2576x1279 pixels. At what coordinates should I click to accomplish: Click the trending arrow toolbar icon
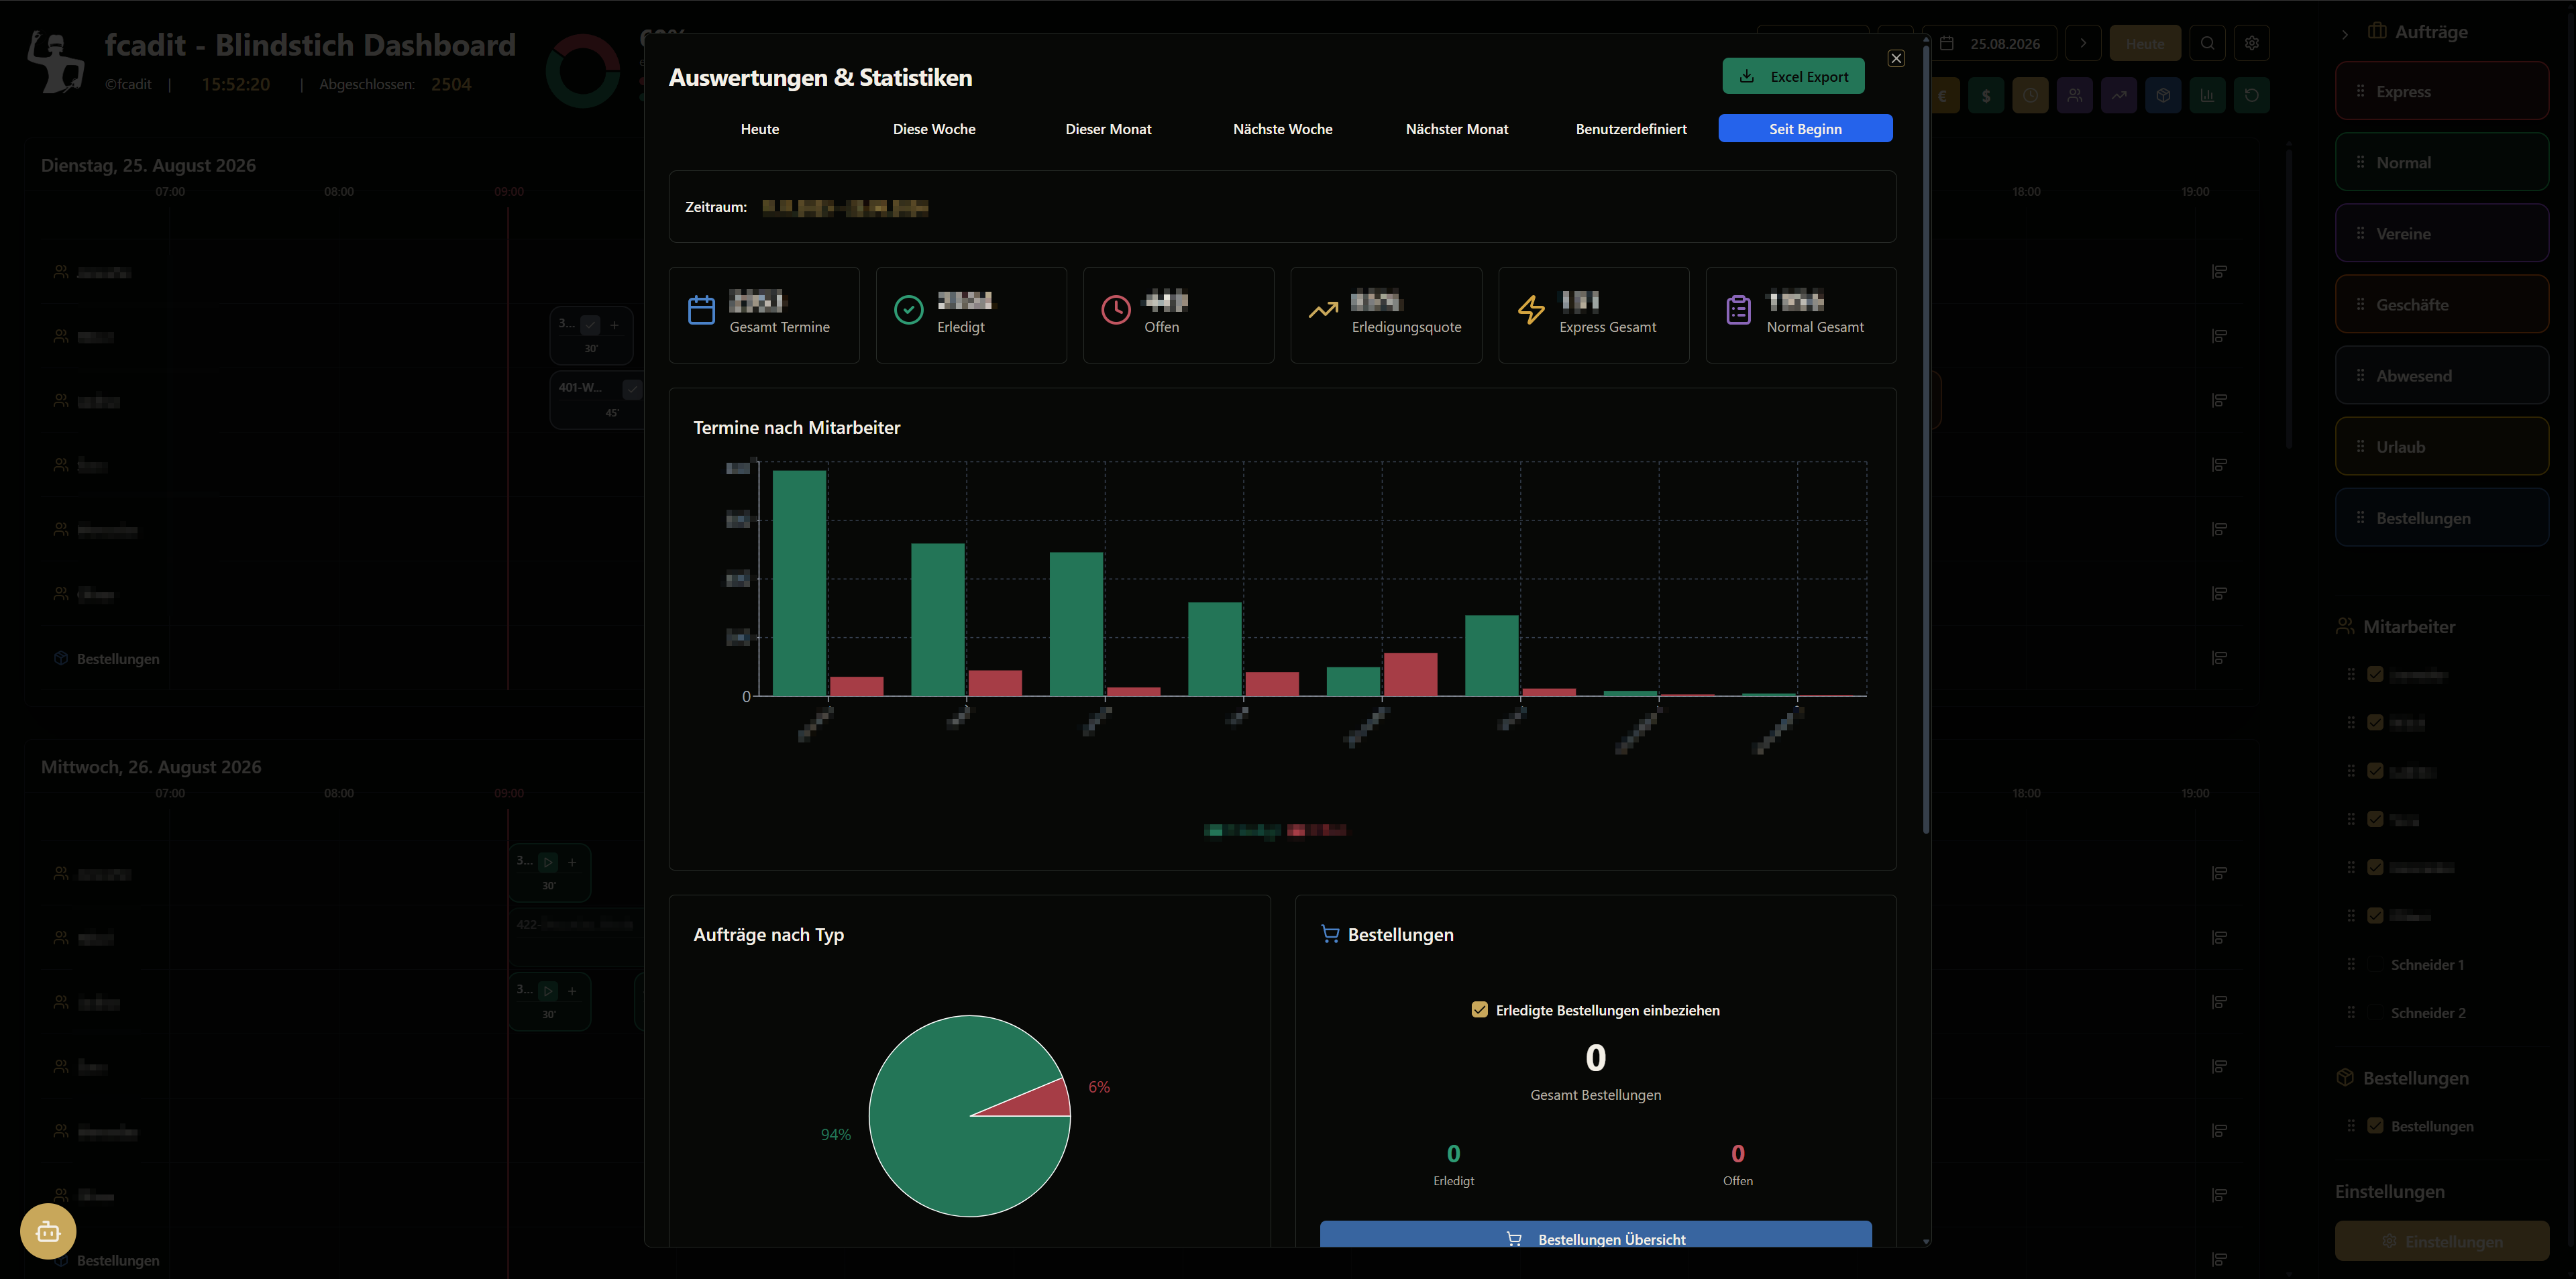tap(2118, 96)
